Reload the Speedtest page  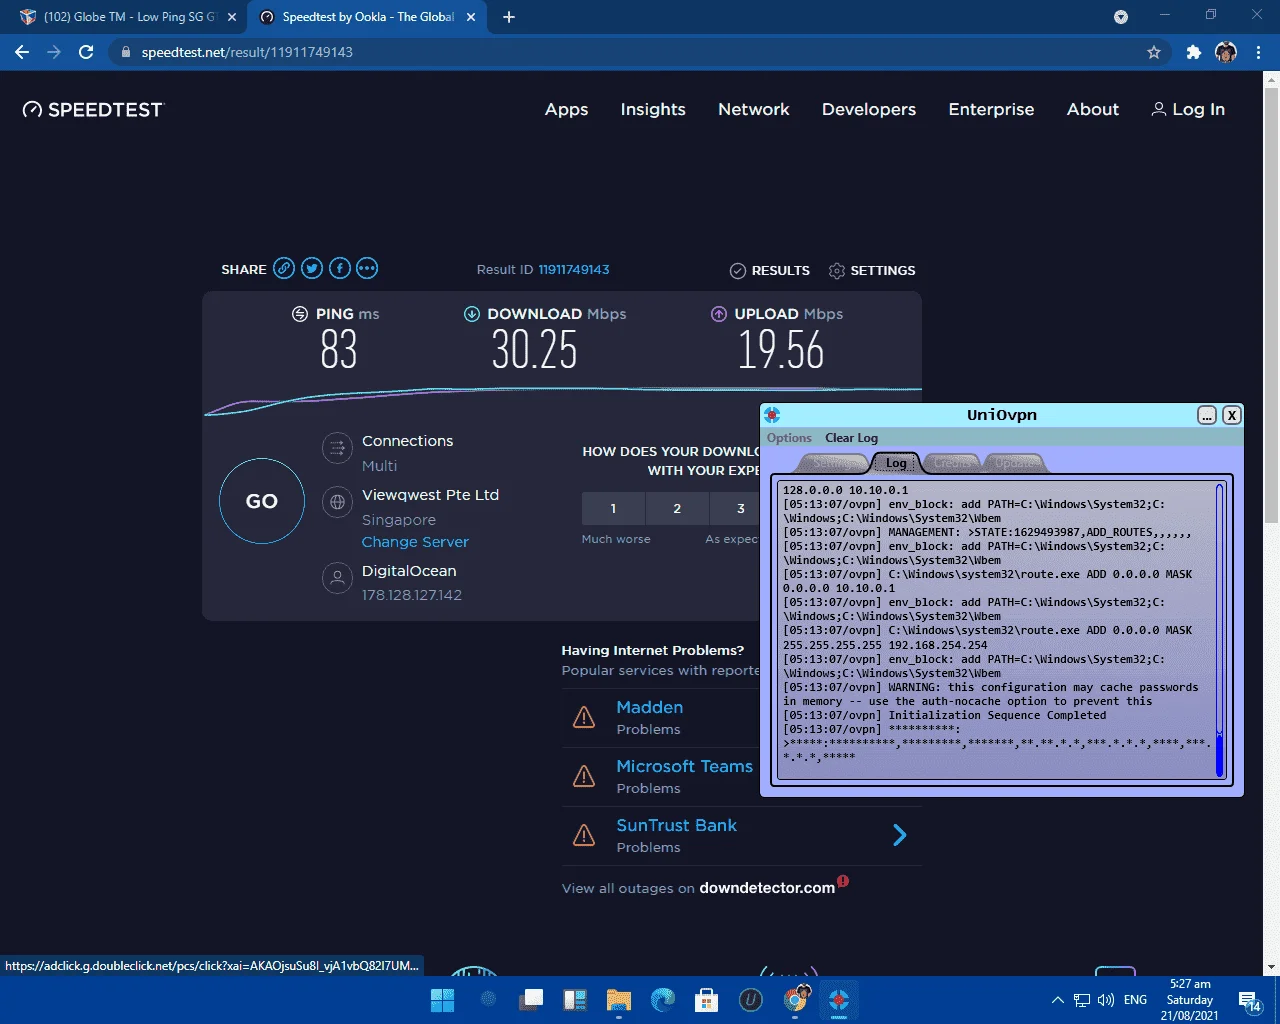click(x=86, y=52)
